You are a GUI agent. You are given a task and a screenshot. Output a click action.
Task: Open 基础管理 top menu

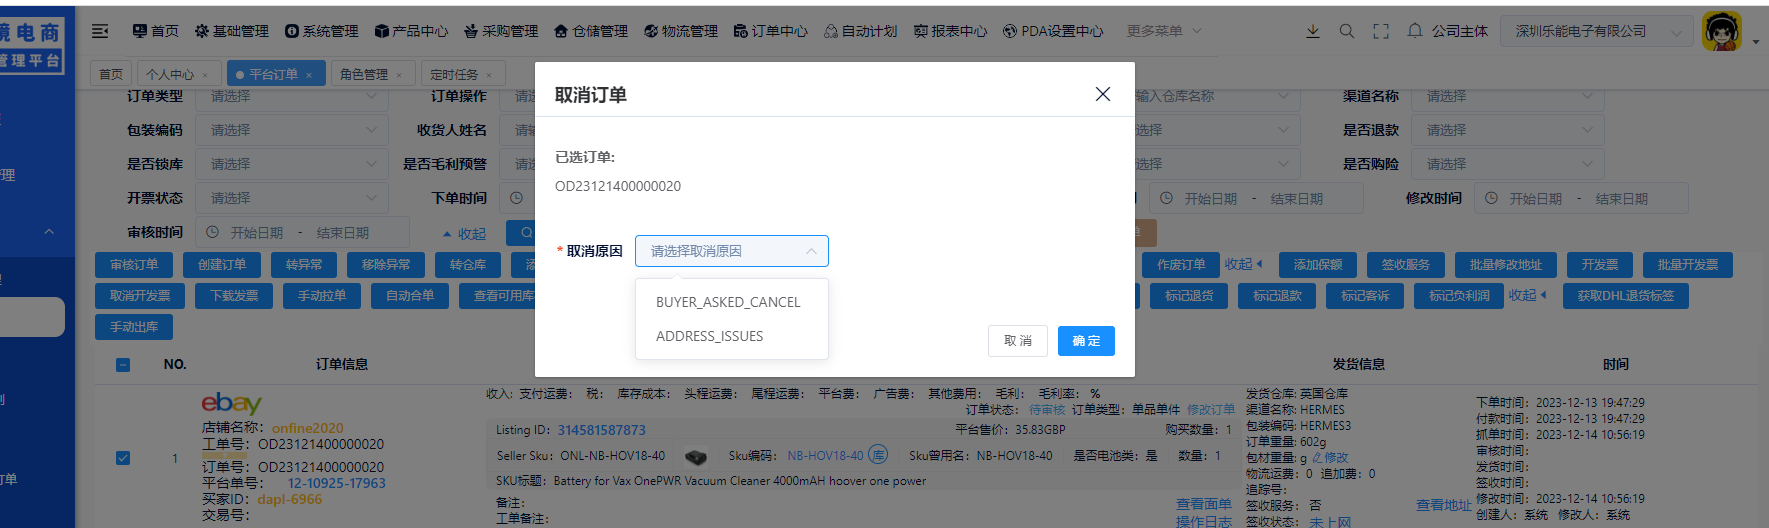(x=232, y=31)
